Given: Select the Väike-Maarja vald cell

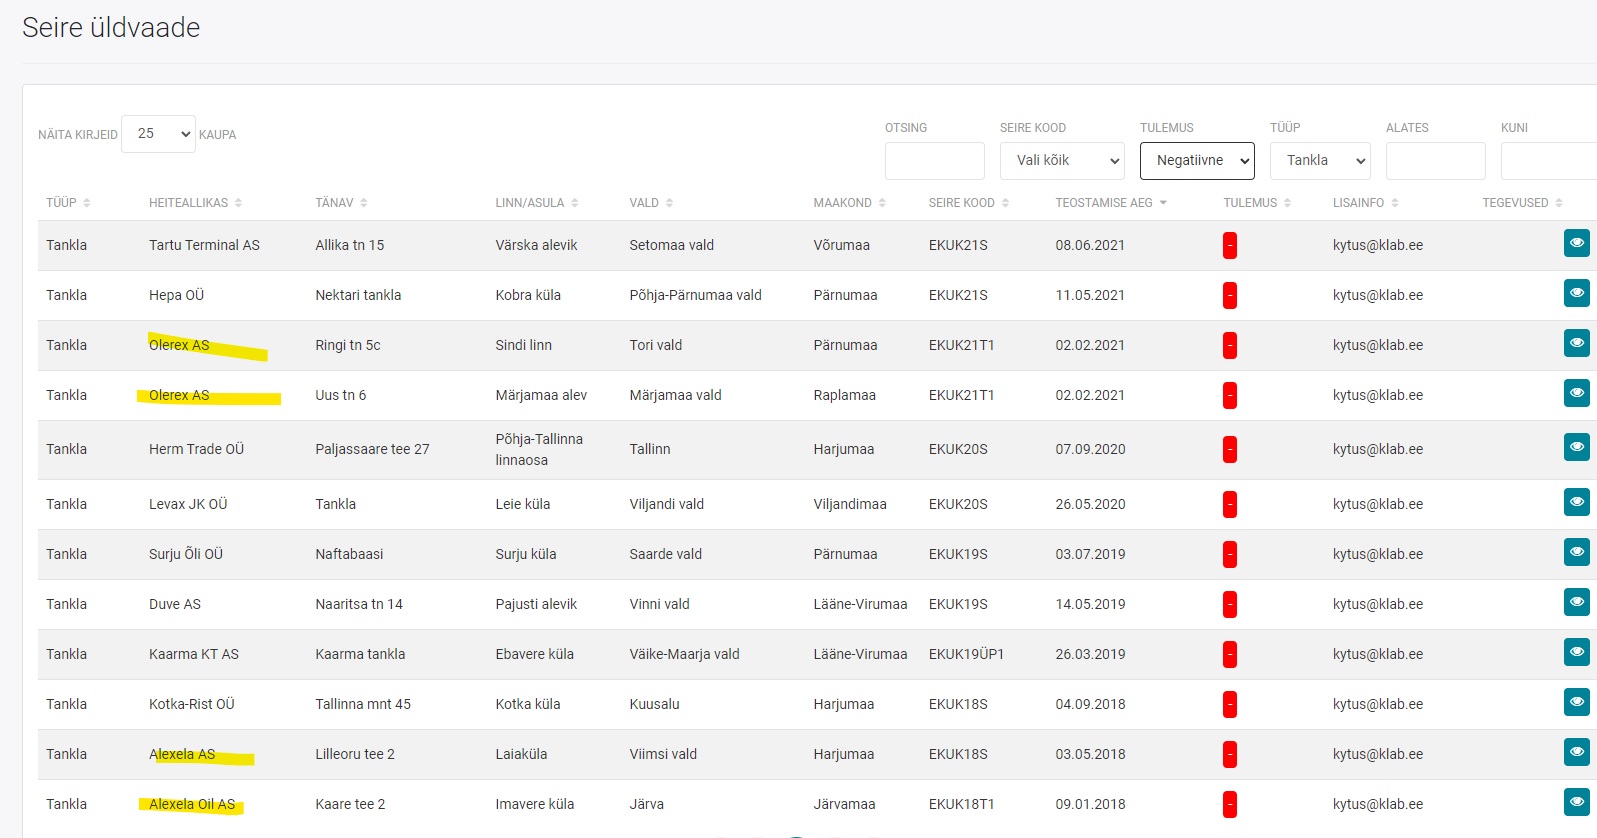Looking at the screenshot, I should click(684, 654).
